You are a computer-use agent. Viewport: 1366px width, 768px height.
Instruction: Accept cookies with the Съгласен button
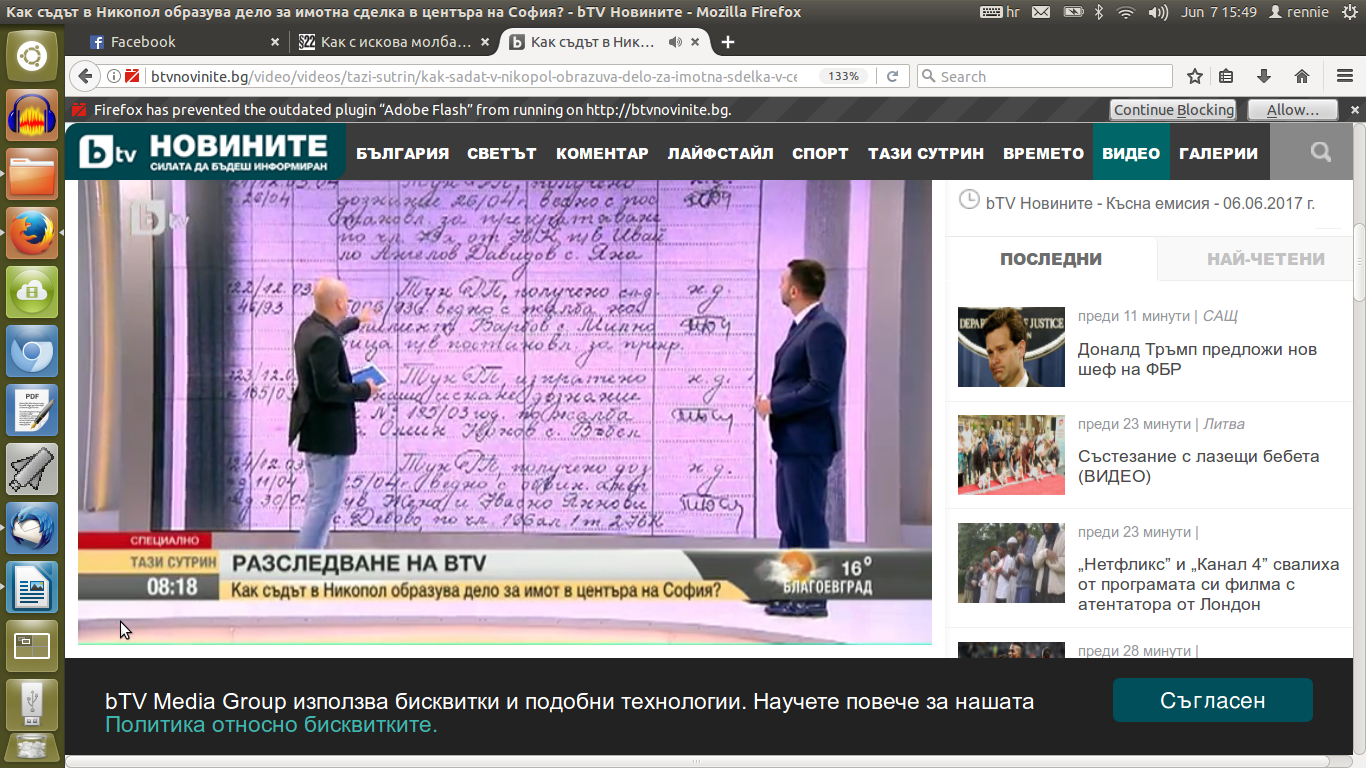click(x=1213, y=700)
